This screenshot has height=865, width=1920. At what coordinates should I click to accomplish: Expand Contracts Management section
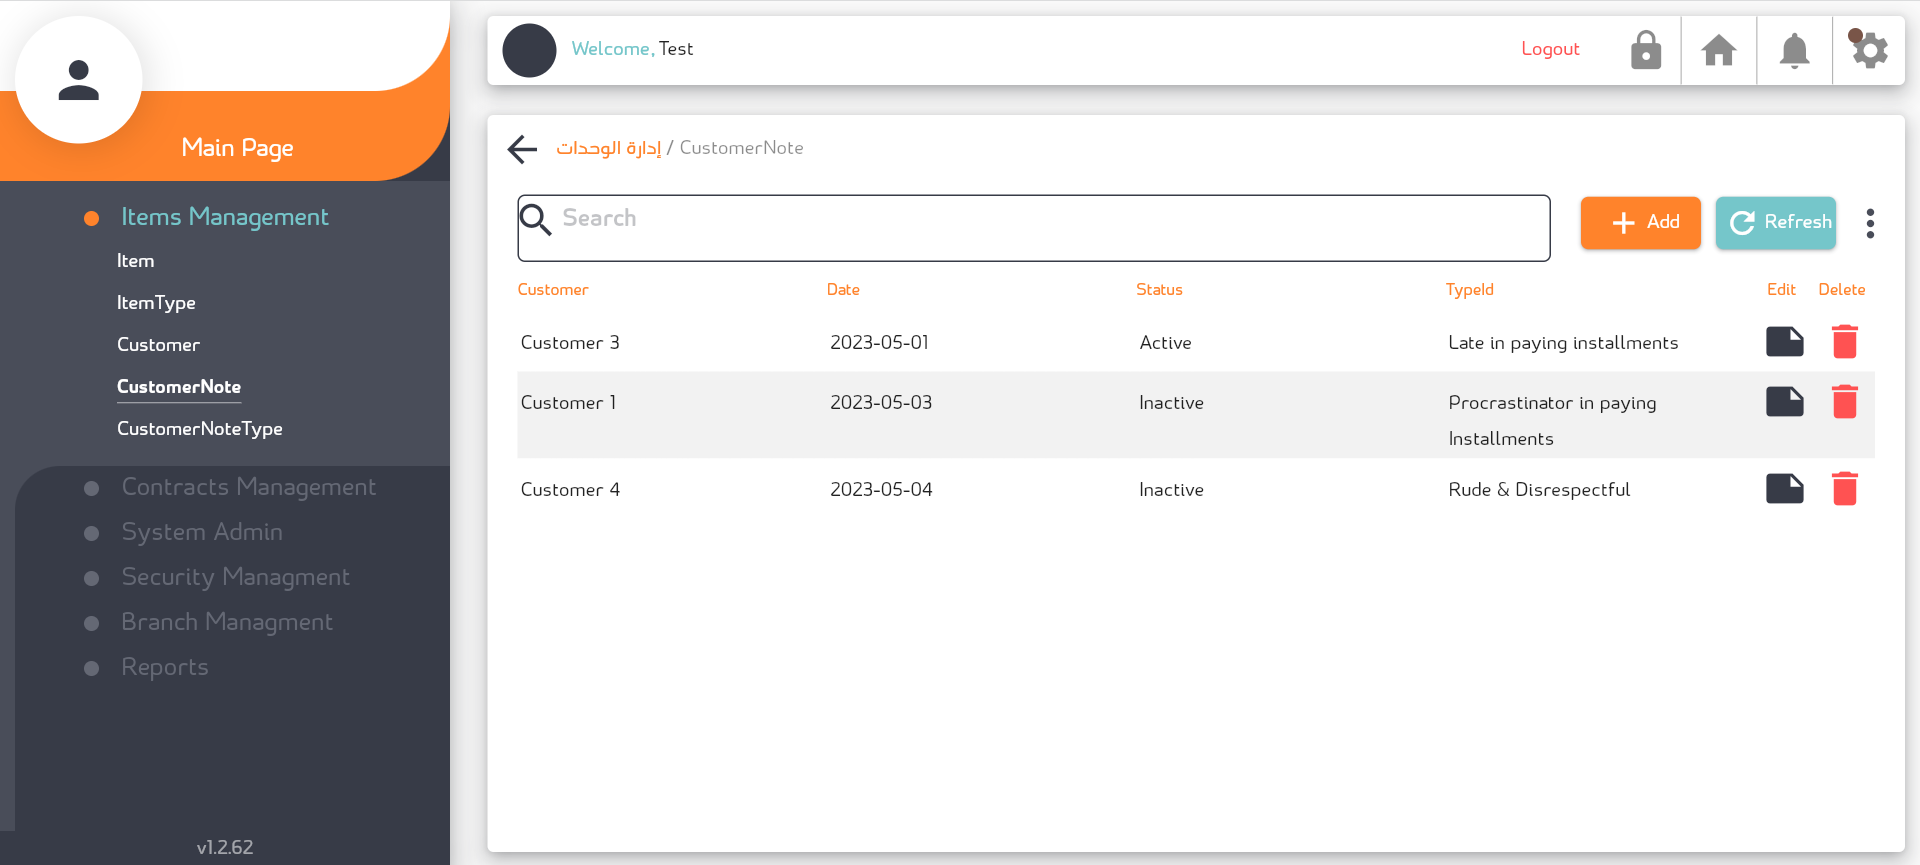[x=248, y=487]
